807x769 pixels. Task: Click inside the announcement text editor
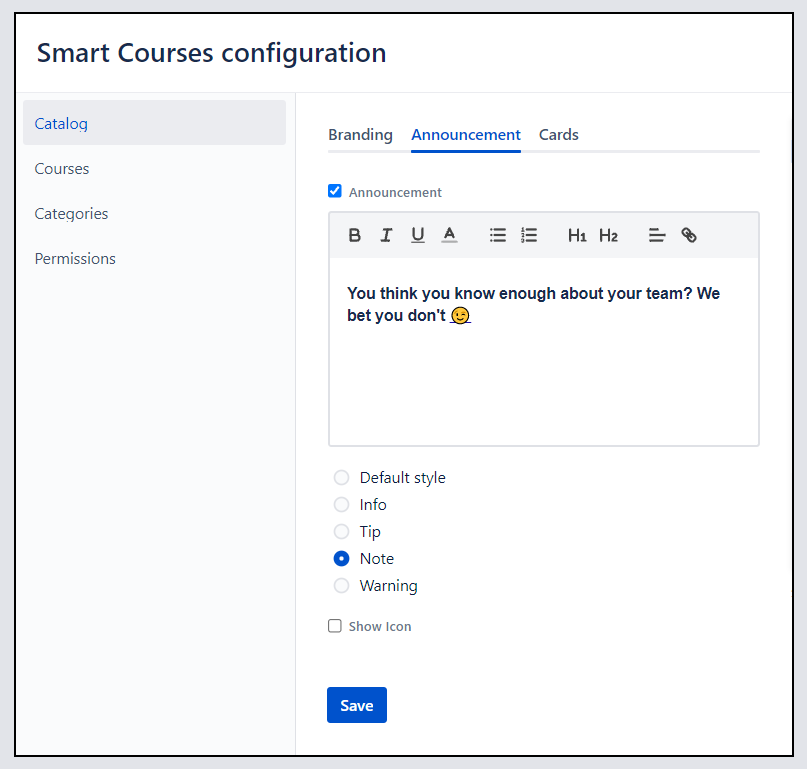click(x=543, y=380)
